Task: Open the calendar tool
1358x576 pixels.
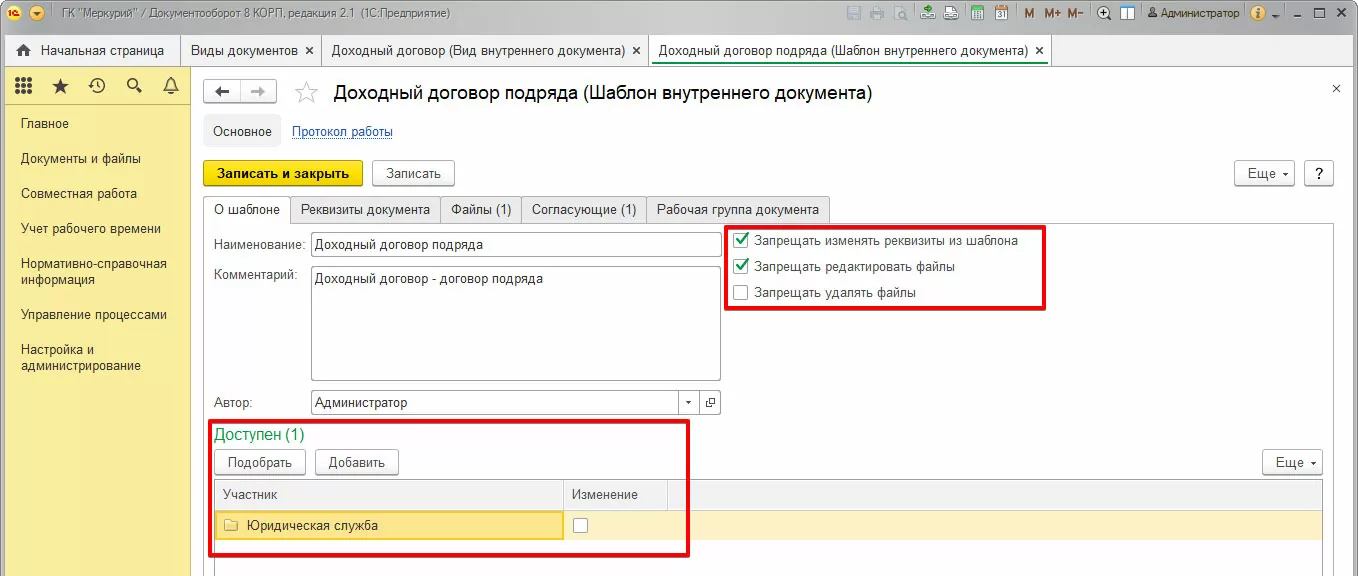Action: pyautogui.click(x=1000, y=13)
